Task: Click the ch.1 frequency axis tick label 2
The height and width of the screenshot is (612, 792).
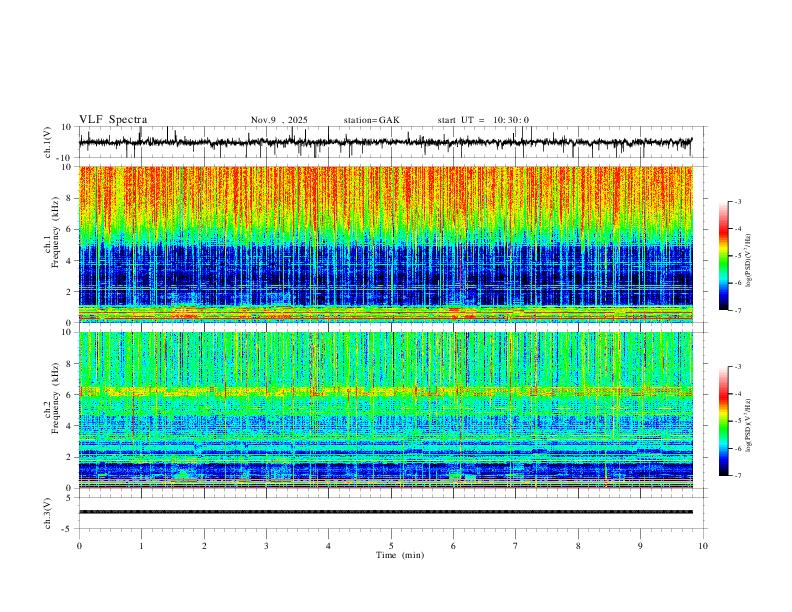Action: 70,292
